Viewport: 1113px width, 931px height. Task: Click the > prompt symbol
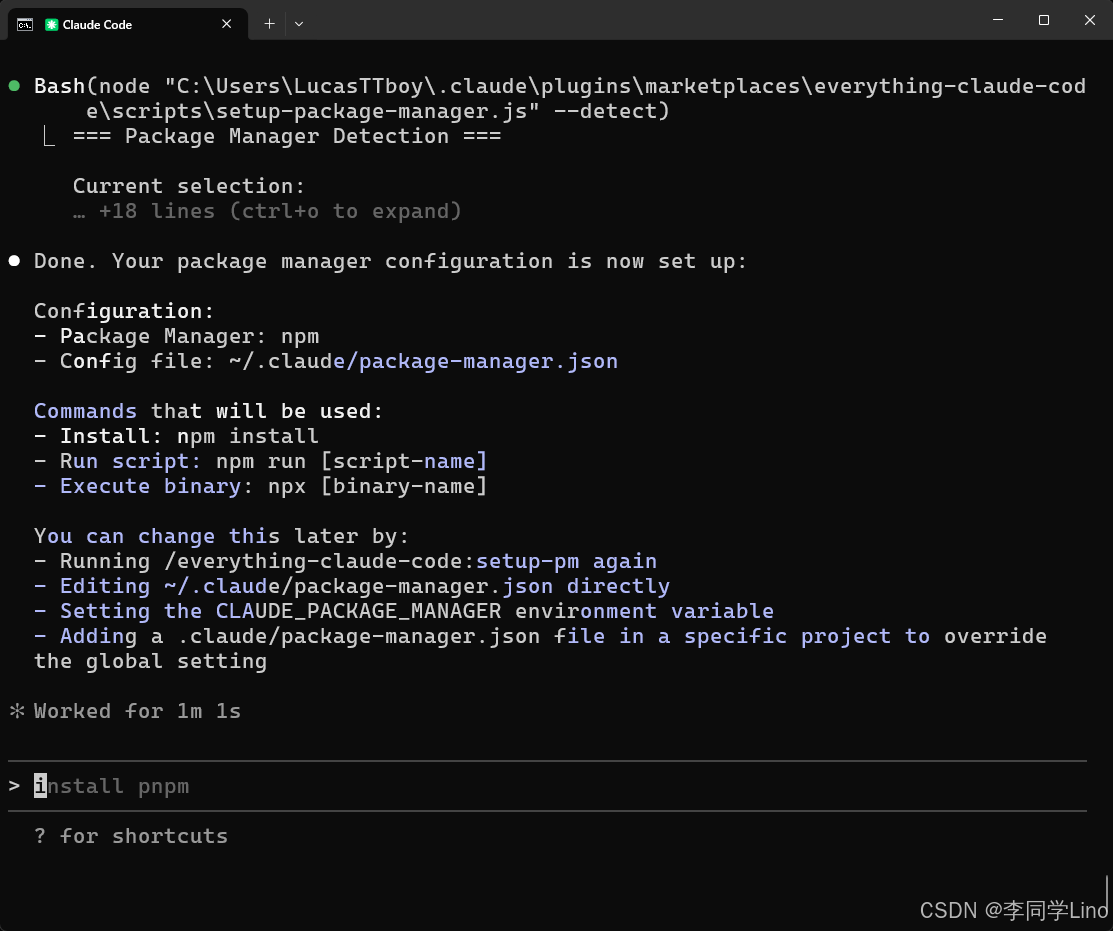(x=15, y=786)
